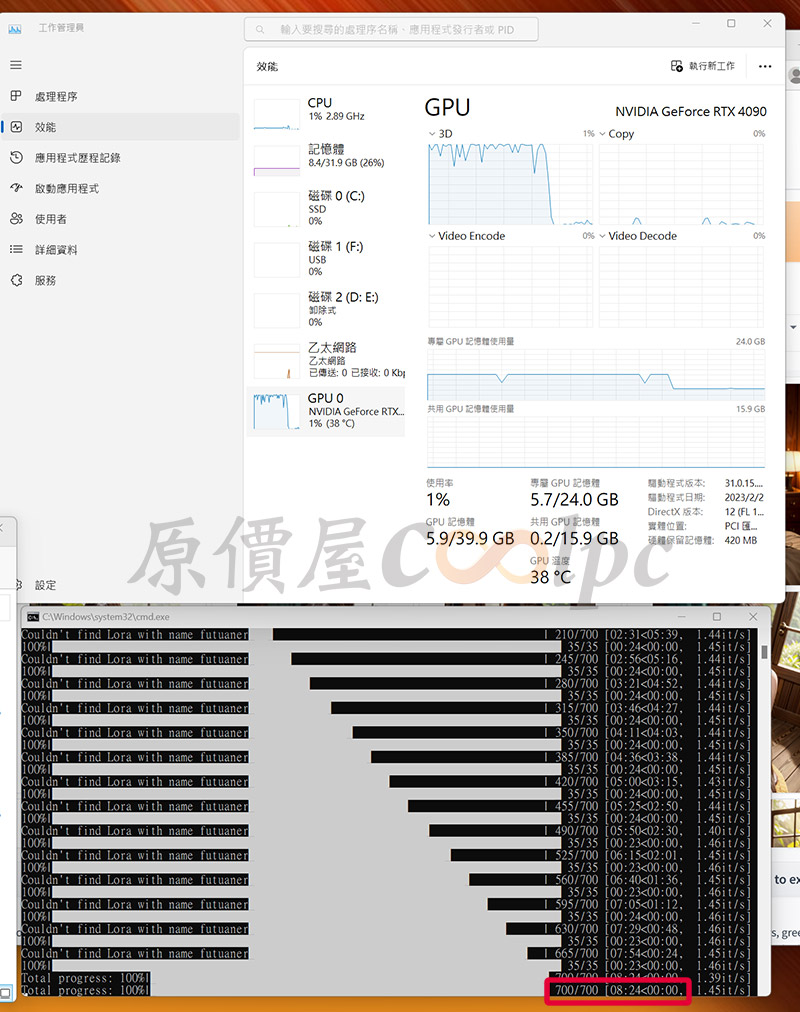This screenshot has height=1012, width=800.
Task: Select the GPU 0 NVIDIA item
Action: coord(326,410)
